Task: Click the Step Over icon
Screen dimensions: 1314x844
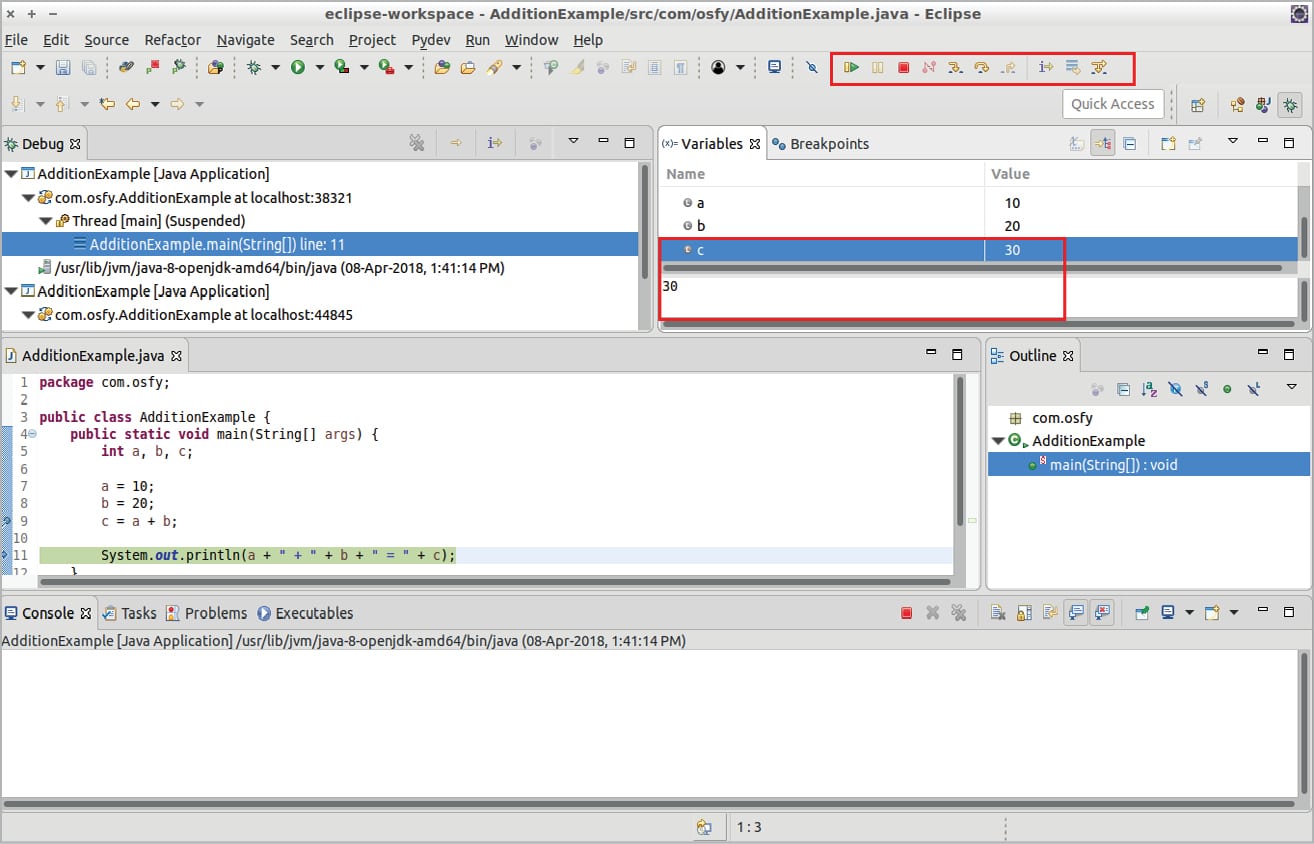Action: point(981,68)
